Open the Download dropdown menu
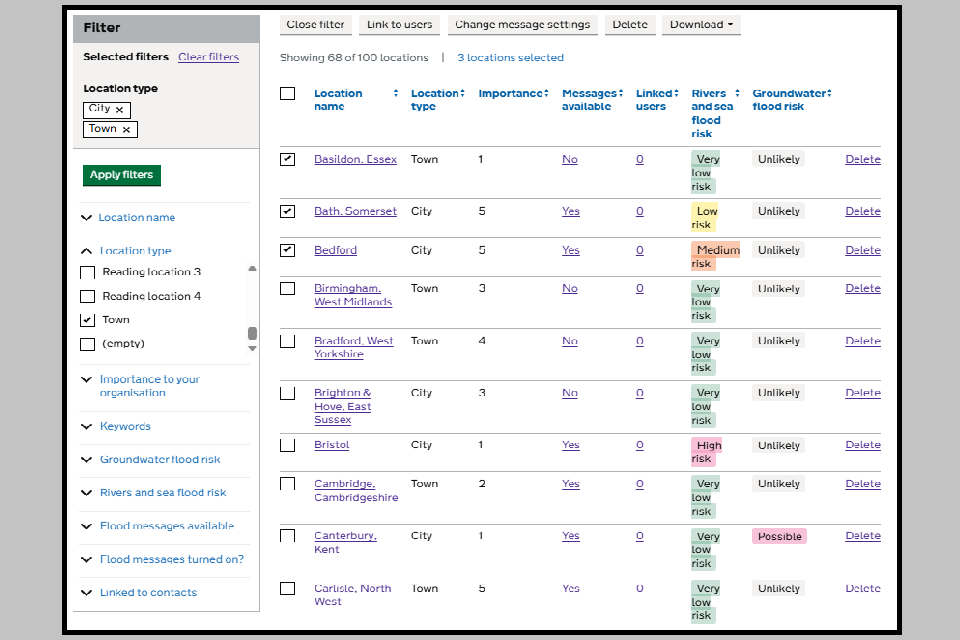Image resolution: width=960 pixels, height=640 pixels. [701, 25]
